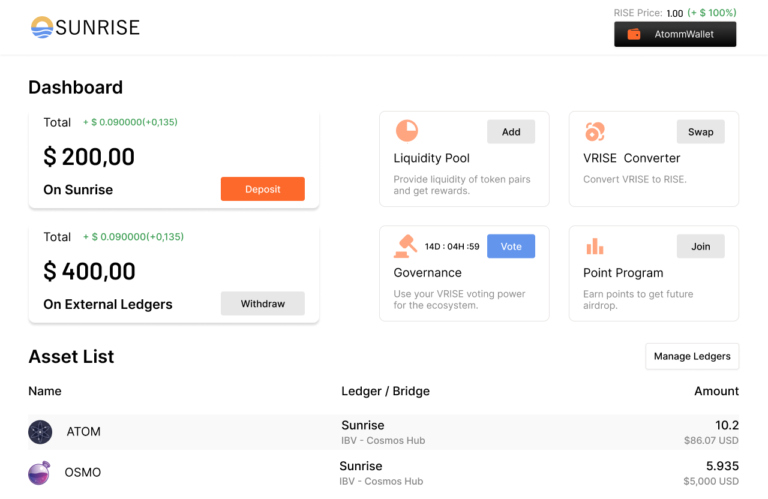This screenshot has width=768, height=499.
Task: Click Sunrise ledger in the OSMO row
Action: tap(360, 466)
